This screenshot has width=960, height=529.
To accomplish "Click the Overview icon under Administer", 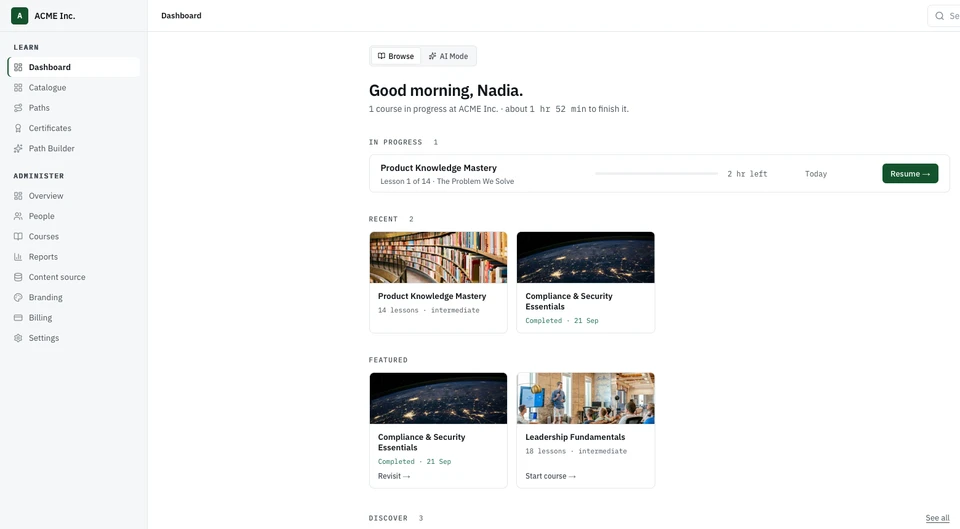I will click(x=18, y=196).
